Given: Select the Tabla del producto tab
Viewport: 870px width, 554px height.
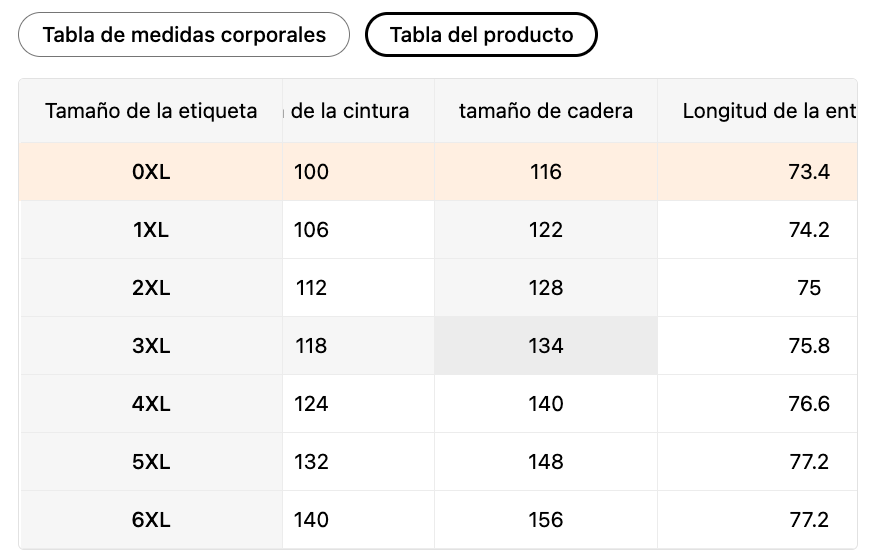Looking at the screenshot, I should pyautogui.click(x=481, y=35).
